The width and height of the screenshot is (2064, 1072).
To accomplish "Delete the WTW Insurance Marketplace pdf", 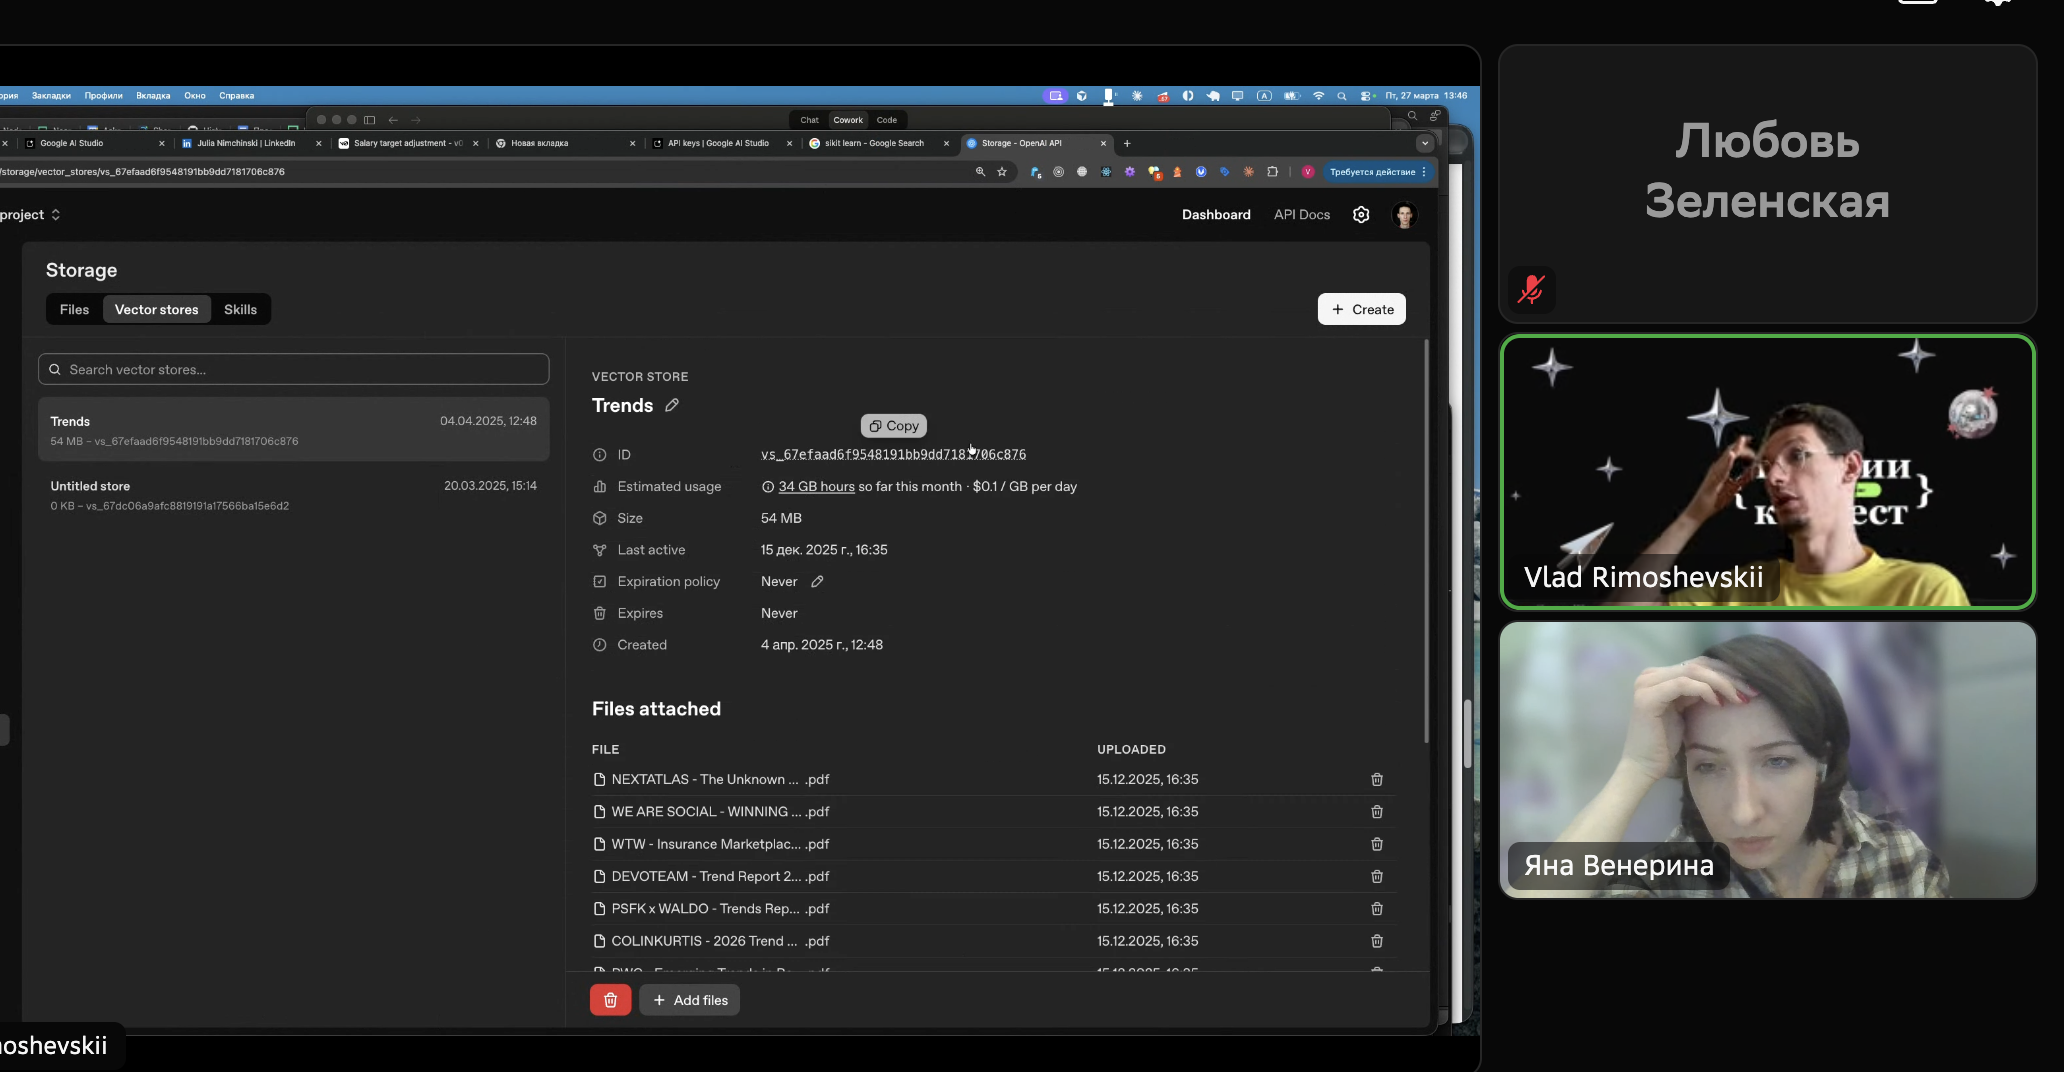I will [x=1377, y=845].
